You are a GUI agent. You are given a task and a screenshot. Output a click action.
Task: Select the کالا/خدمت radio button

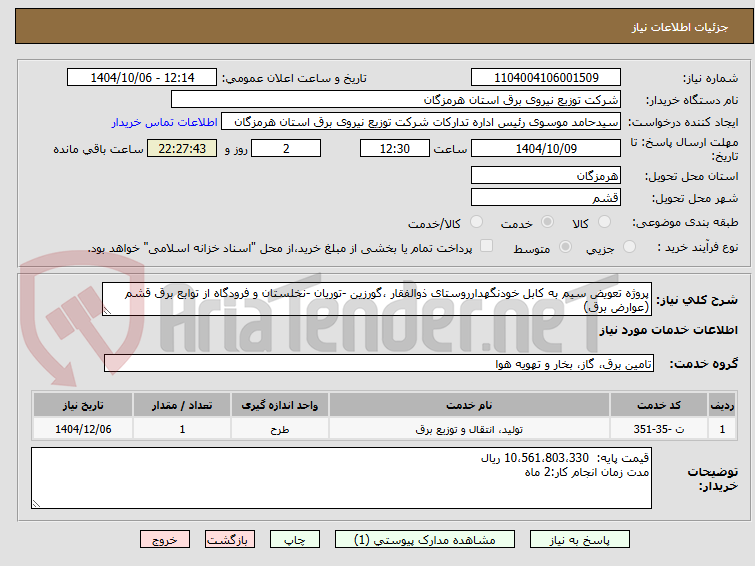tap(476, 222)
